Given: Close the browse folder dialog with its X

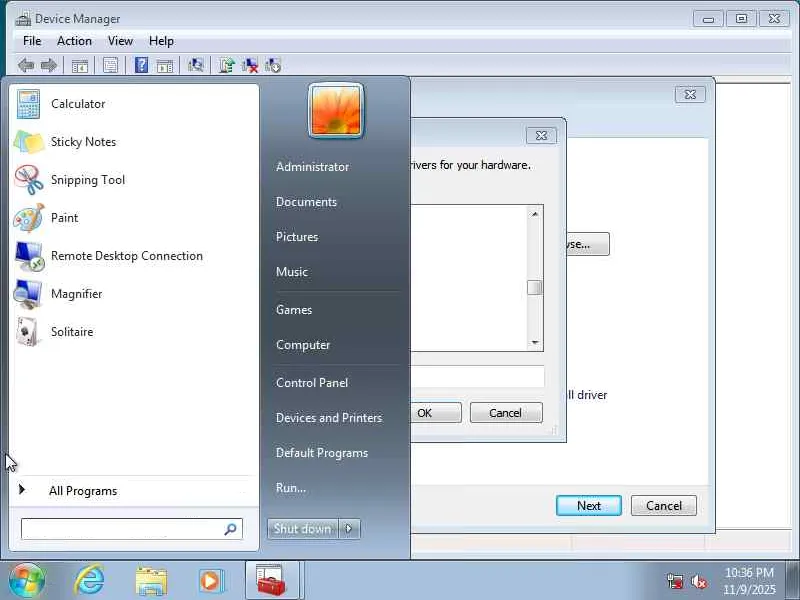Looking at the screenshot, I should pos(541,136).
